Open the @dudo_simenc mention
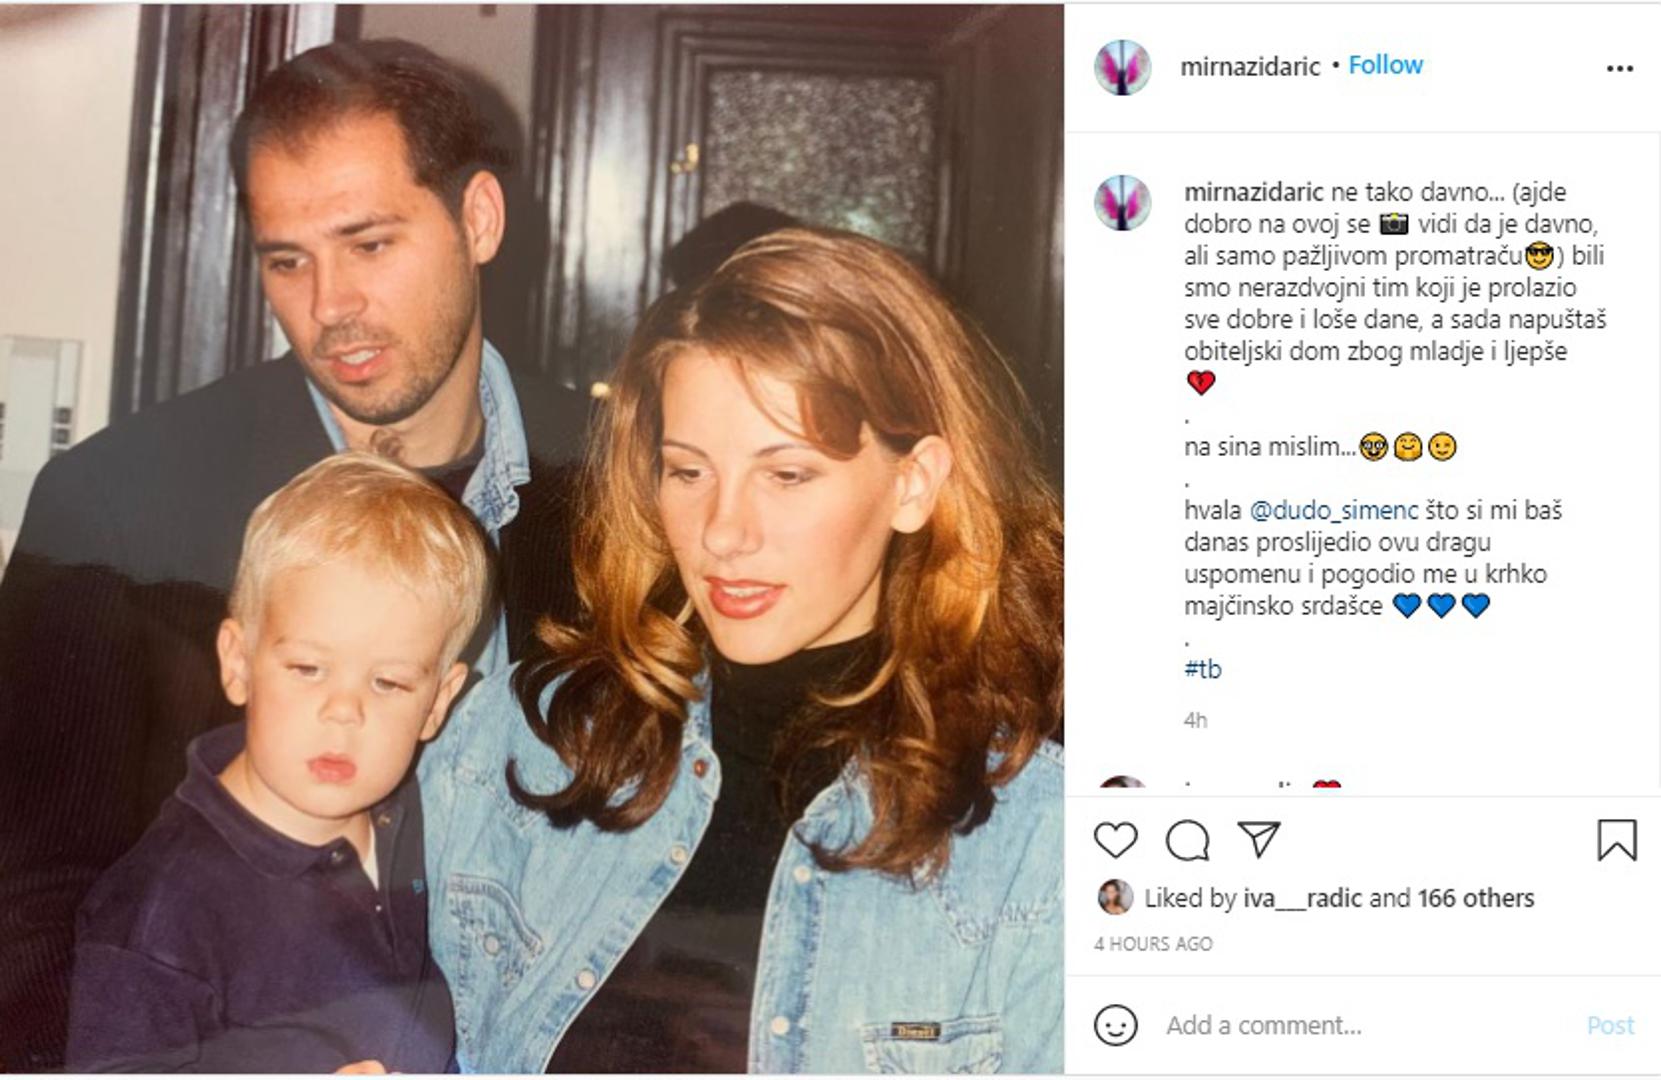 pos(1334,510)
